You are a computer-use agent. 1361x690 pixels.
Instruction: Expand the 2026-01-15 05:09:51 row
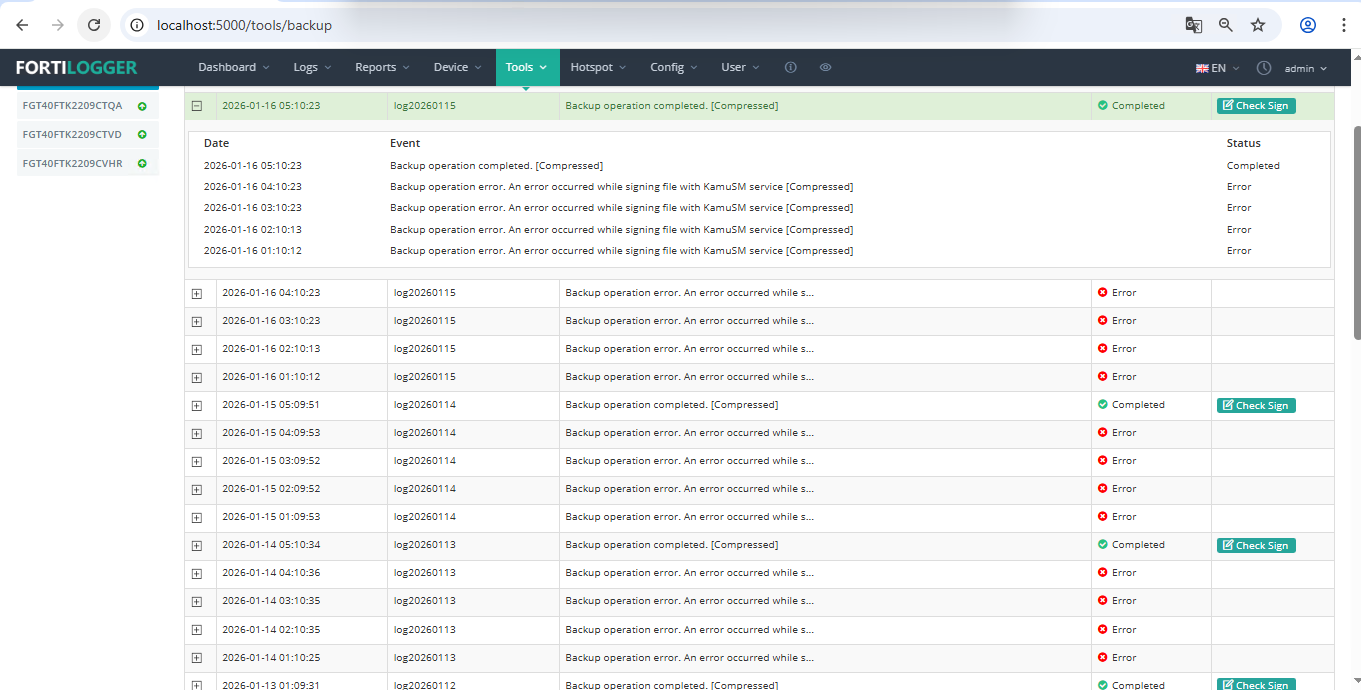[197, 405]
